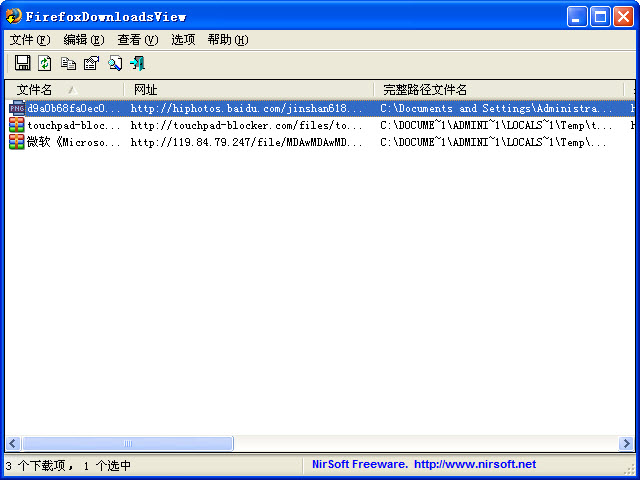The height and width of the screenshot is (480, 640).
Task: Click the Temp\... path in 微软 row
Action: pos(493,142)
